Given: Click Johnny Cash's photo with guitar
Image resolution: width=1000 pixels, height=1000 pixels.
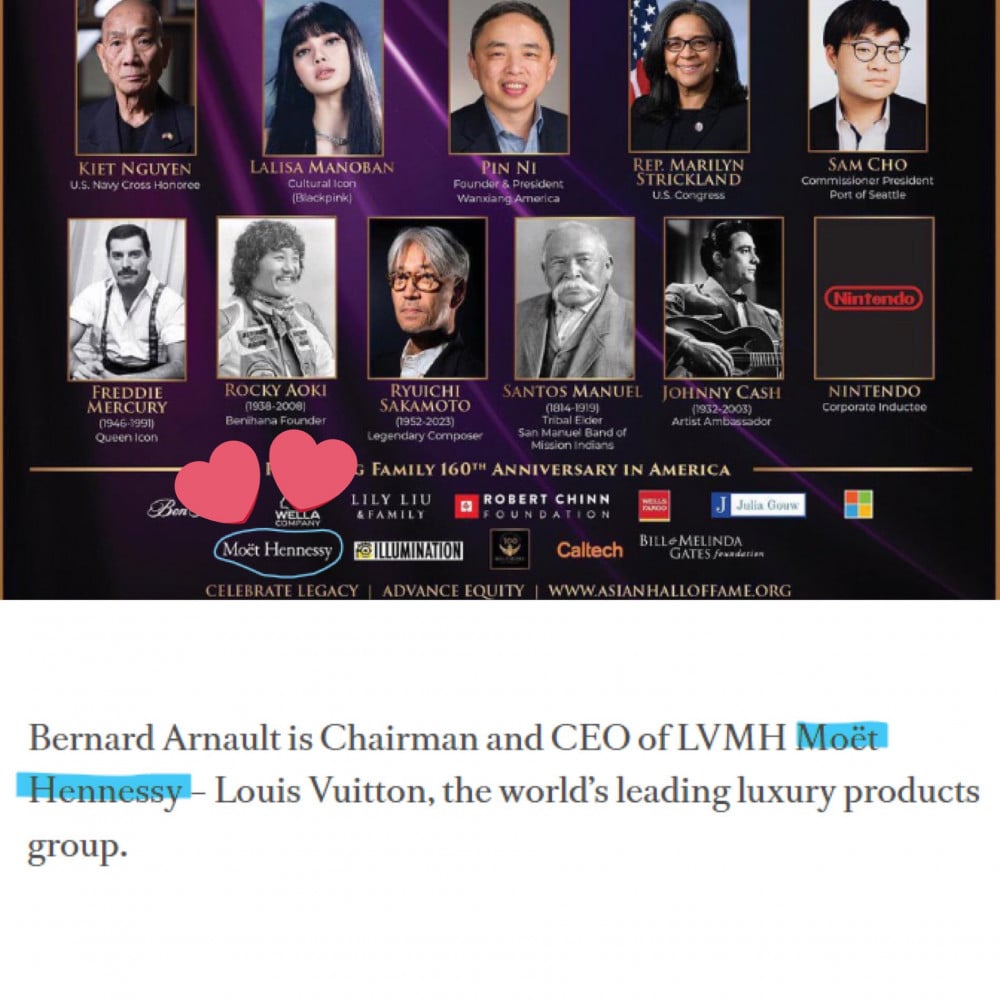Looking at the screenshot, I should tap(723, 298).
